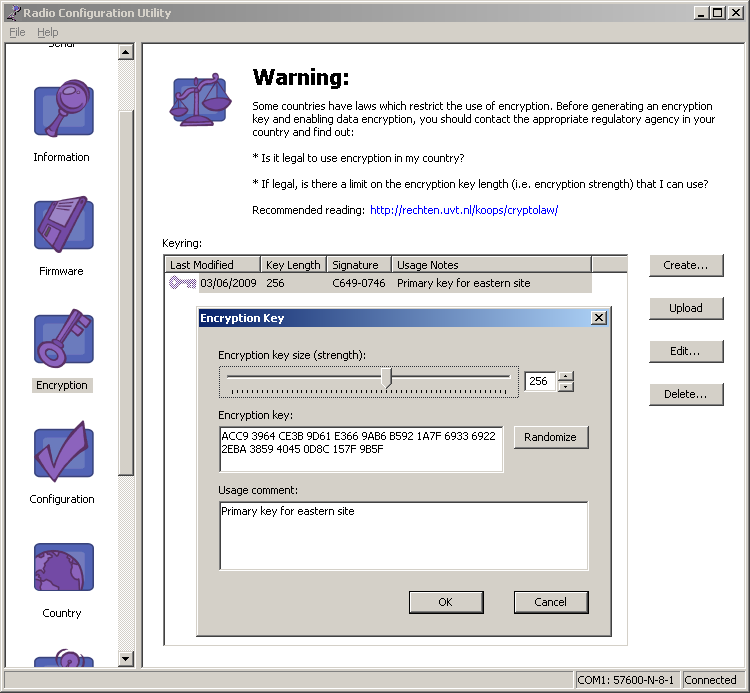Screen dimensions: 750x693
Task: Sort by Key Length column header
Action: [x=293, y=264]
